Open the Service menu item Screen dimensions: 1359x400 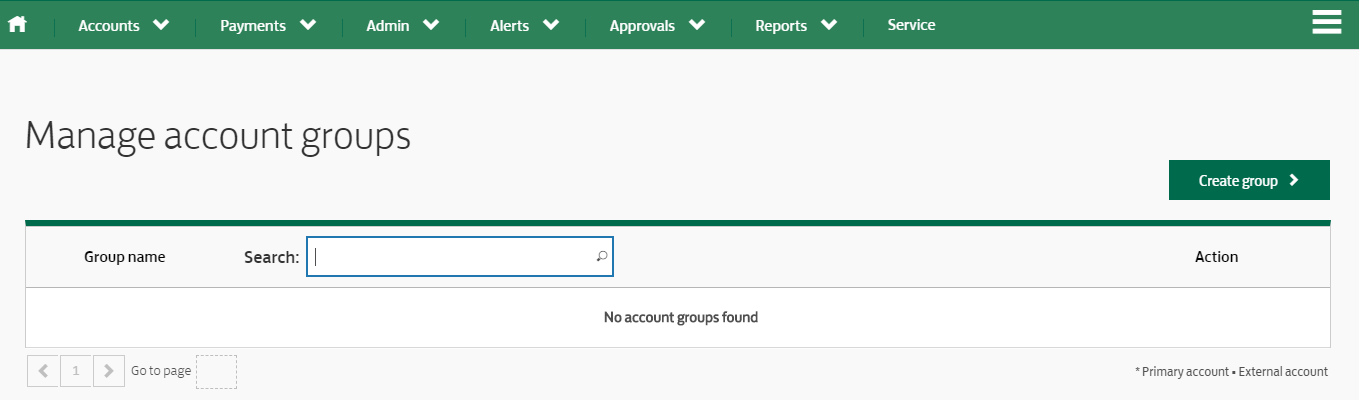(911, 25)
